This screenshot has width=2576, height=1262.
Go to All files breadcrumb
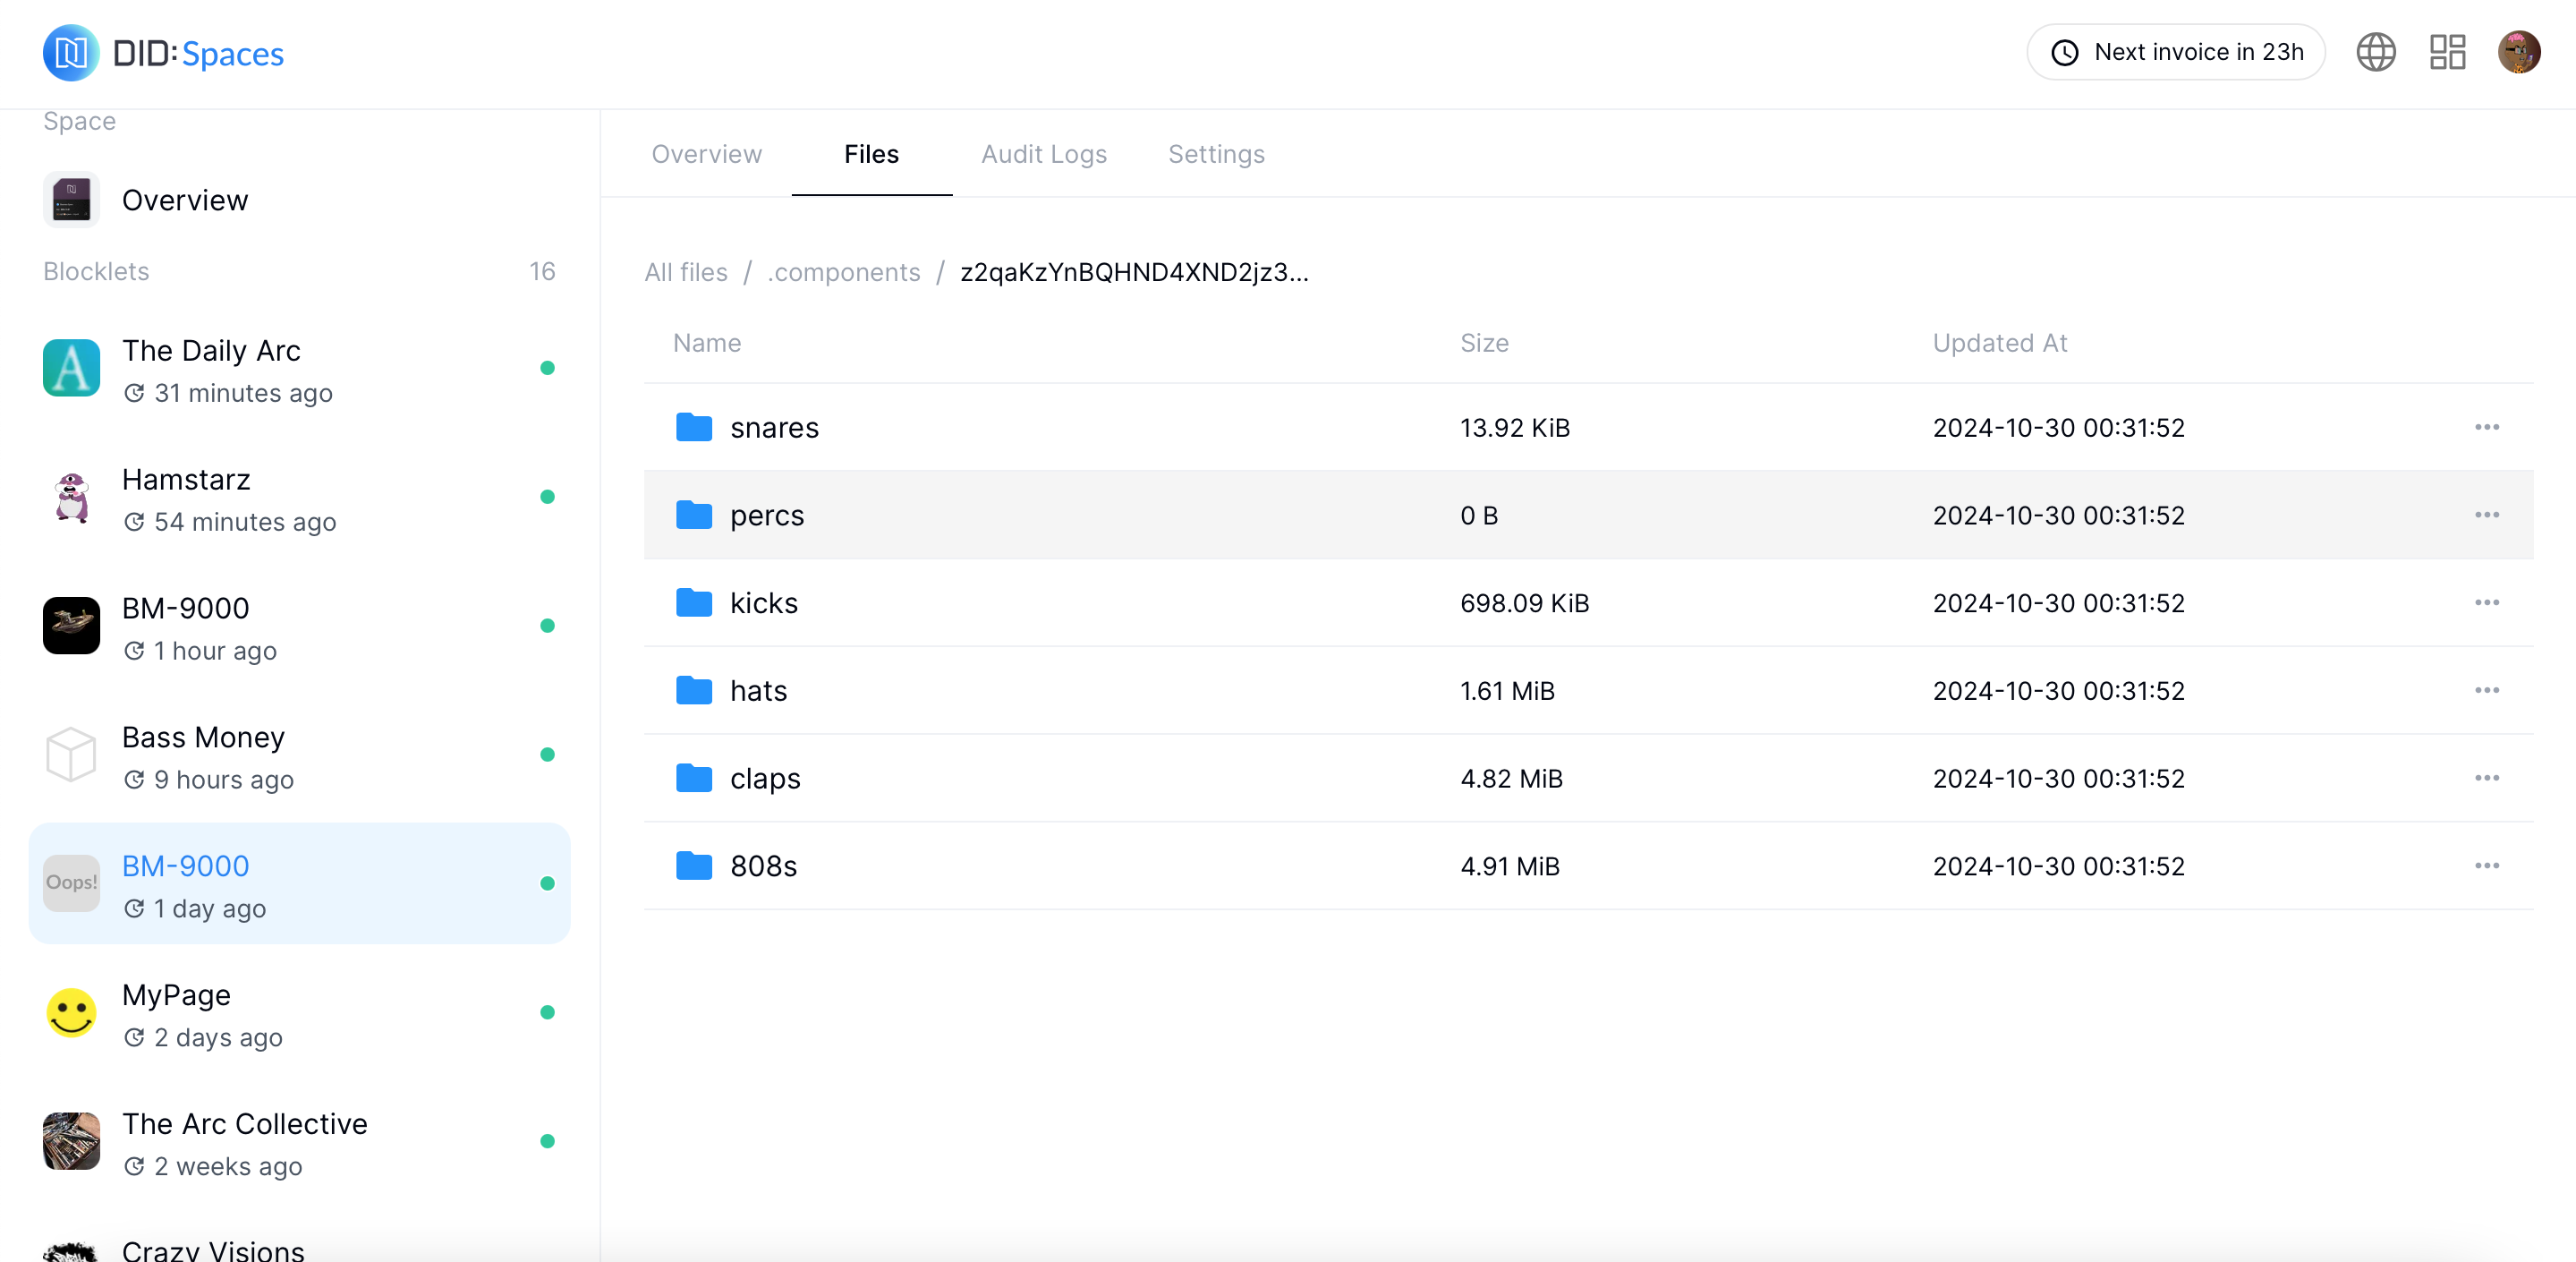[x=686, y=272]
